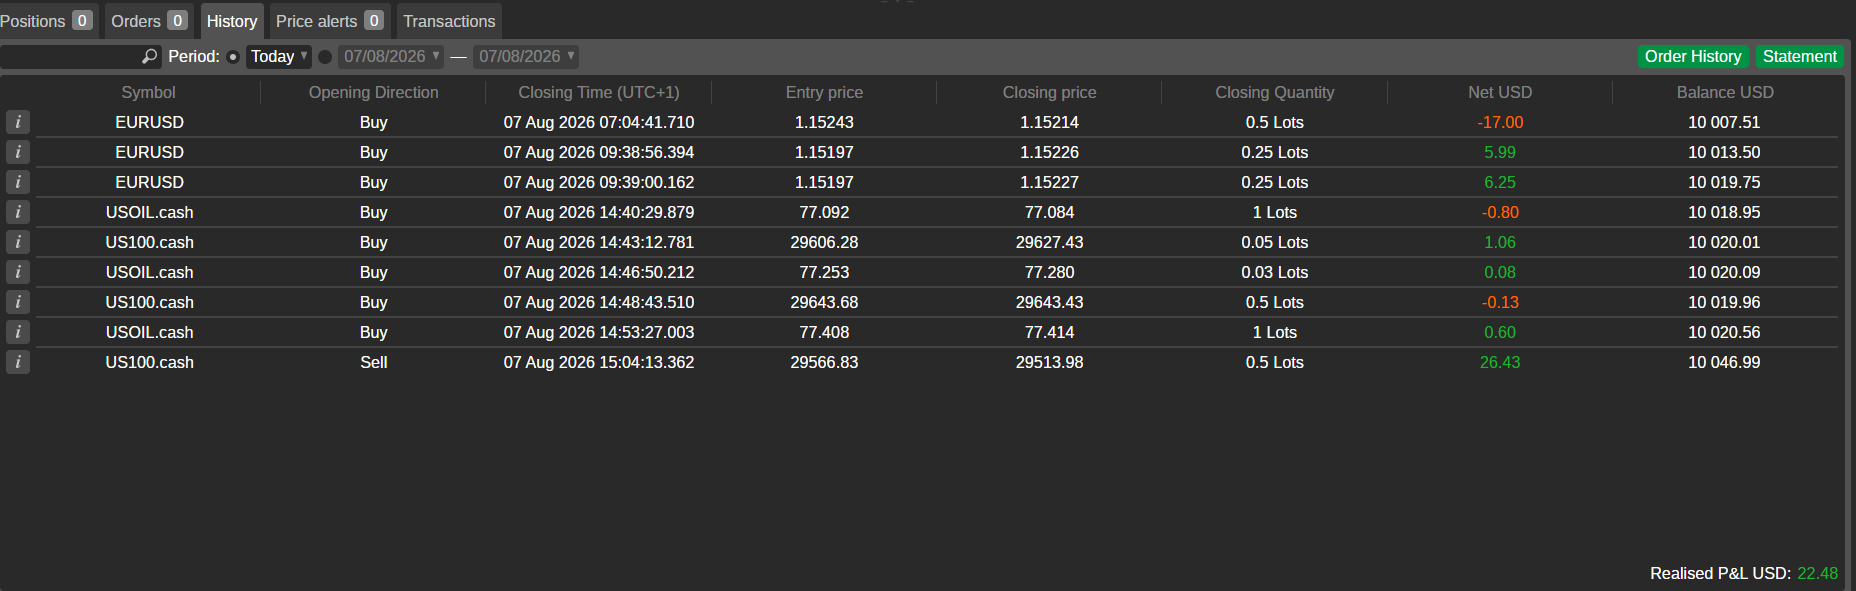Open info icon for EURUSD -17.00 trade
The image size is (1856, 591).
[18, 122]
